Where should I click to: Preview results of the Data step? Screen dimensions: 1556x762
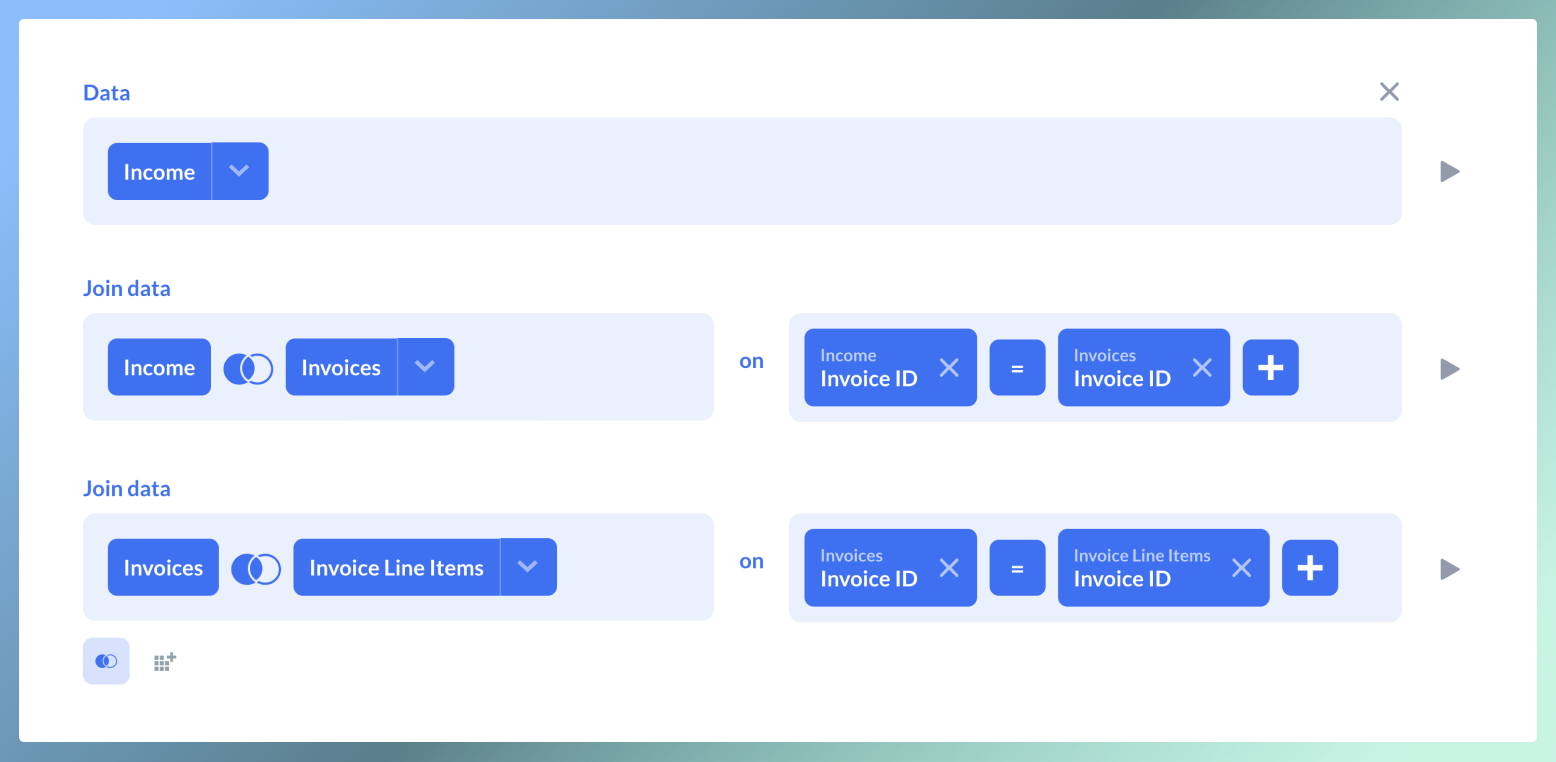pyautogui.click(x=1449, y=172)
